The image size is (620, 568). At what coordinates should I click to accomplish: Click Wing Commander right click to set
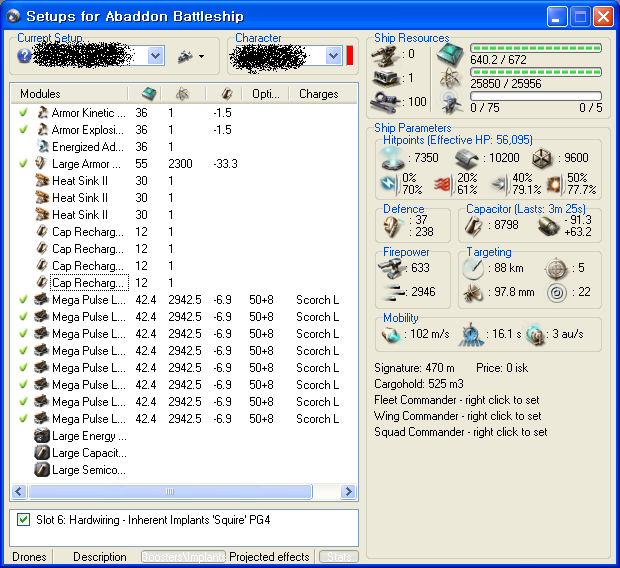[457, 416]
